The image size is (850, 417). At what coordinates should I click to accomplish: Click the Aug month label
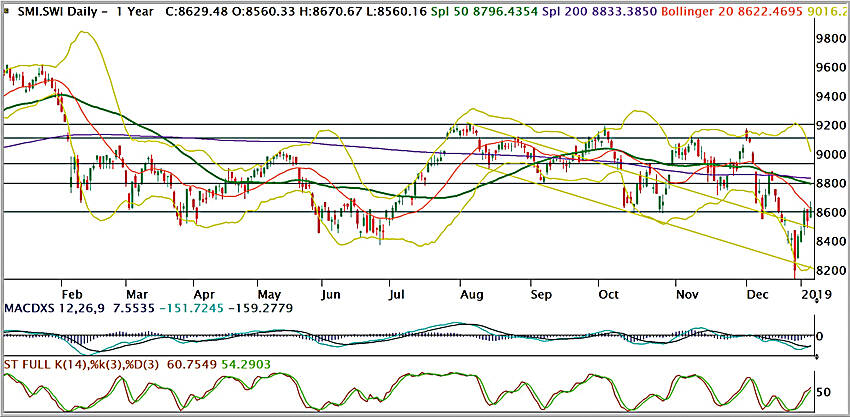[x=472, y=294]
